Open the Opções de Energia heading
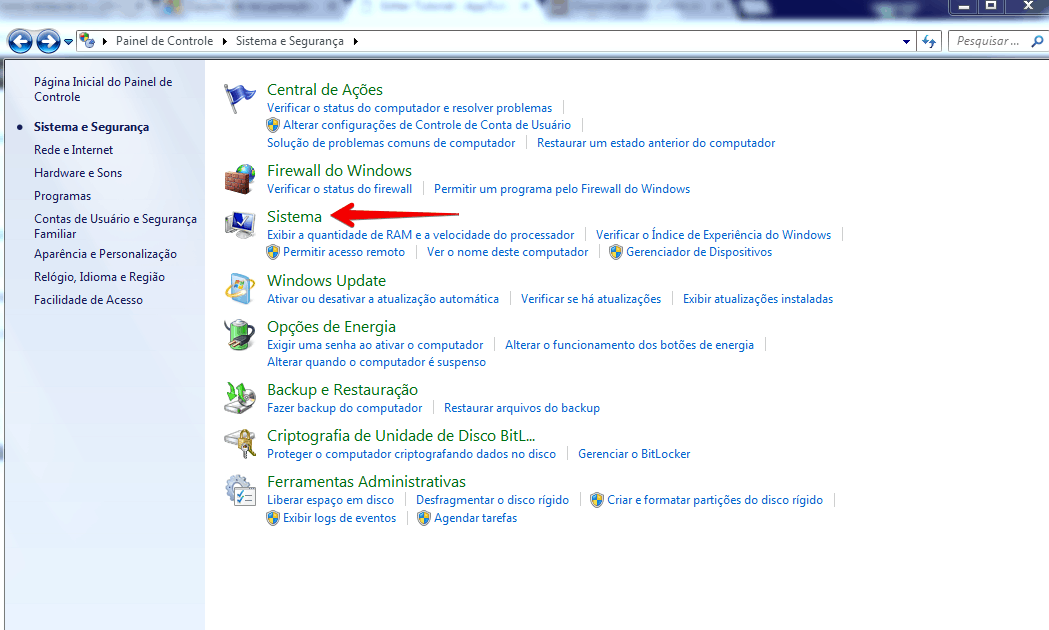The width and height of the screenshot is (1049, 630). click(x=331, y=327)
